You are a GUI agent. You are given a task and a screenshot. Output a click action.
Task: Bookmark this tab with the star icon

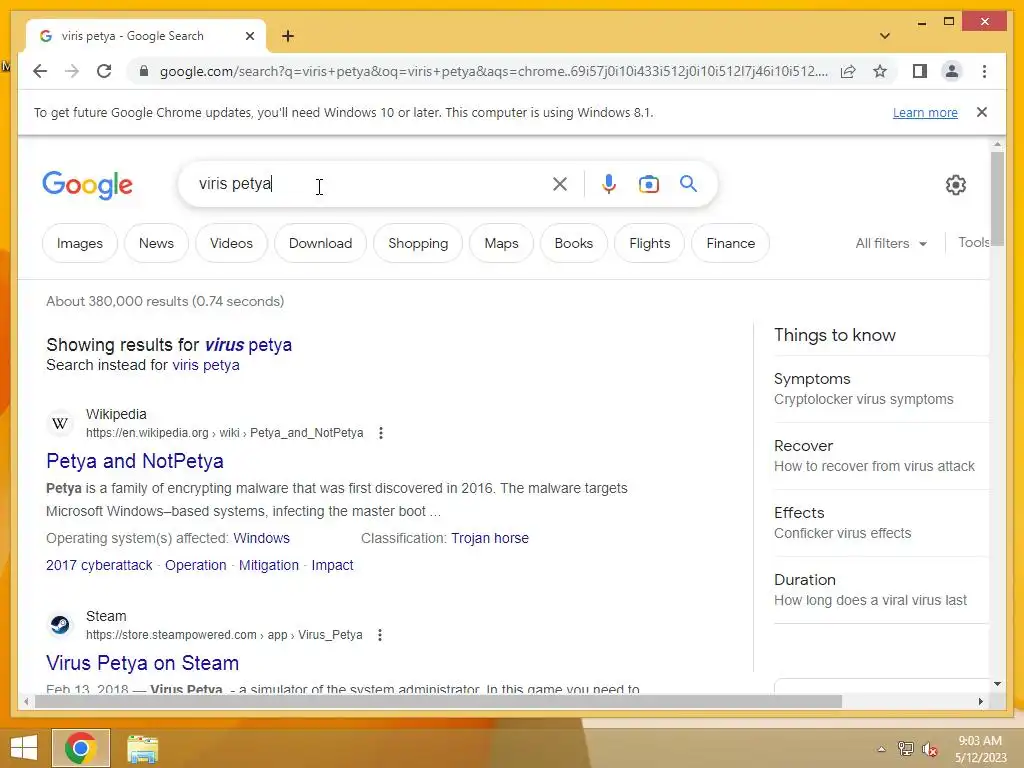(x=880, y=71)
